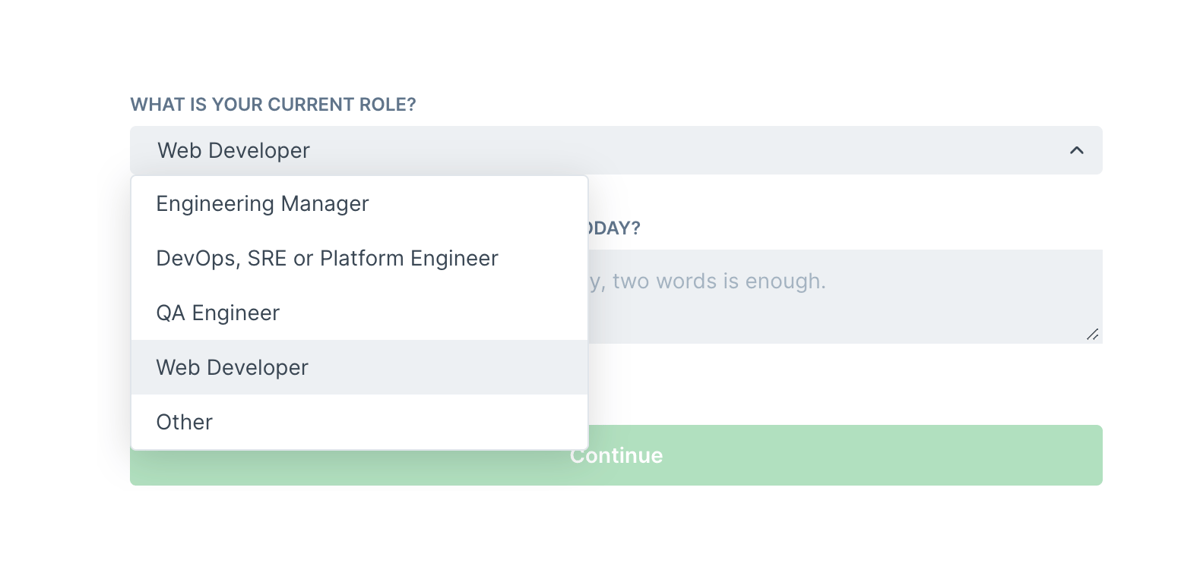This screenshot has width=1200, height=588.
Task: Click the textarea resize handle icon
Action: [x=1093, y=335]
